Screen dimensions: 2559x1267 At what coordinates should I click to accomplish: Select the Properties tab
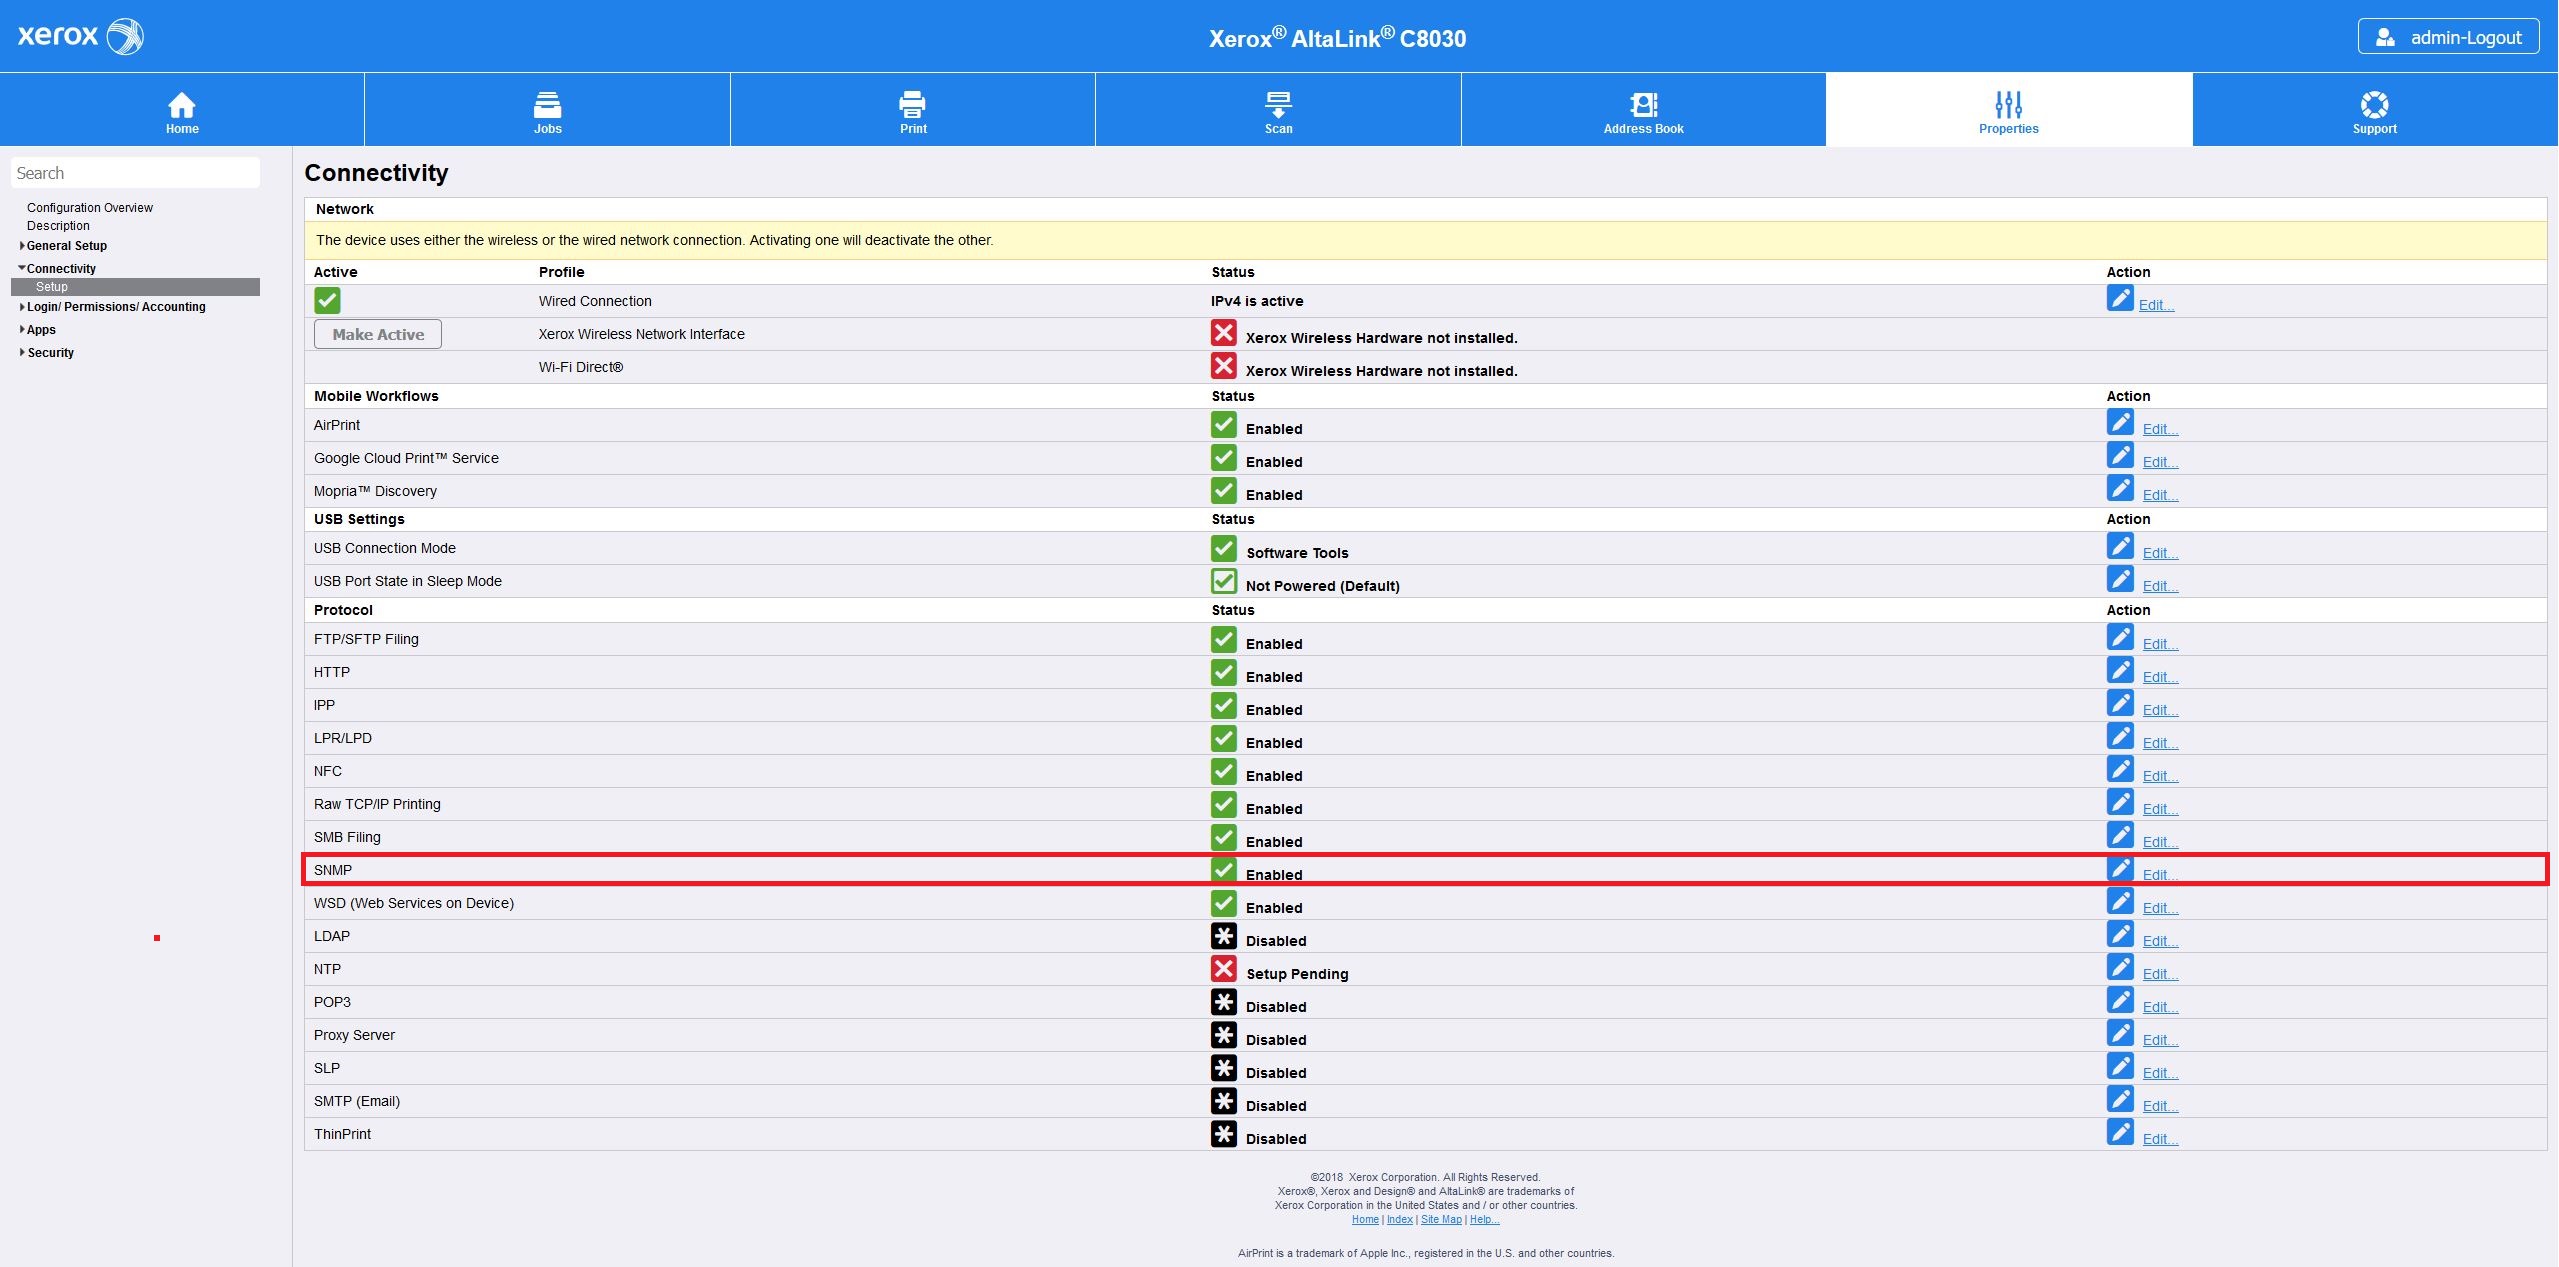click(x=2009, y=109)
